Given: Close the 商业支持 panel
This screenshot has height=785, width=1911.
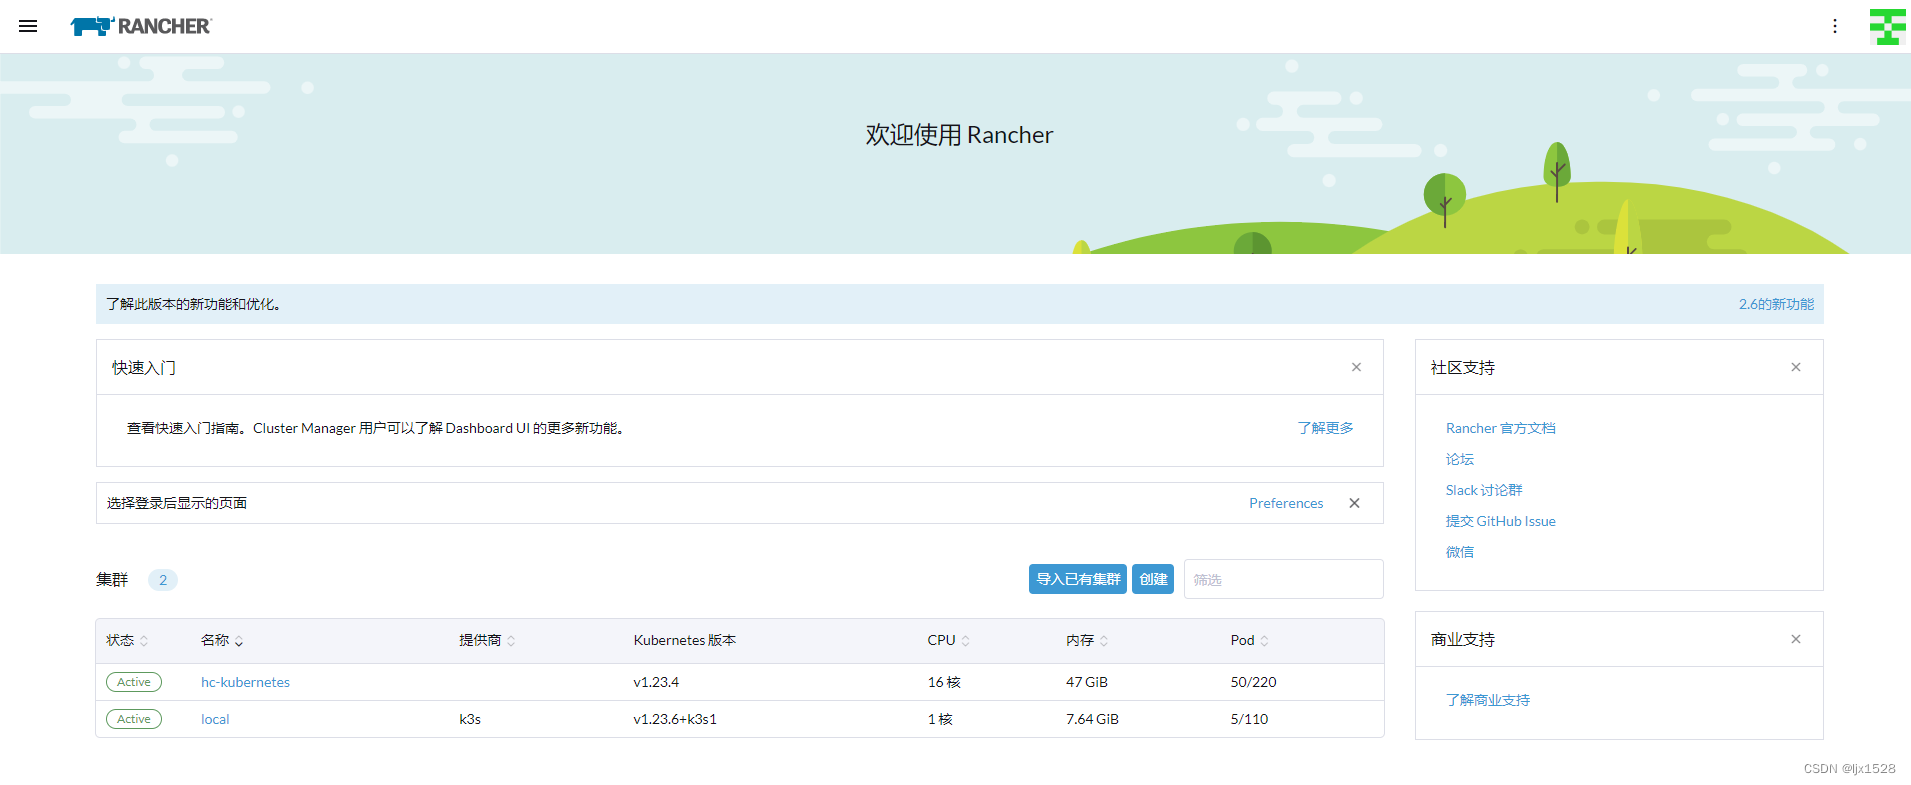Looking at the screenshot, I should (x=1796, y=639).
